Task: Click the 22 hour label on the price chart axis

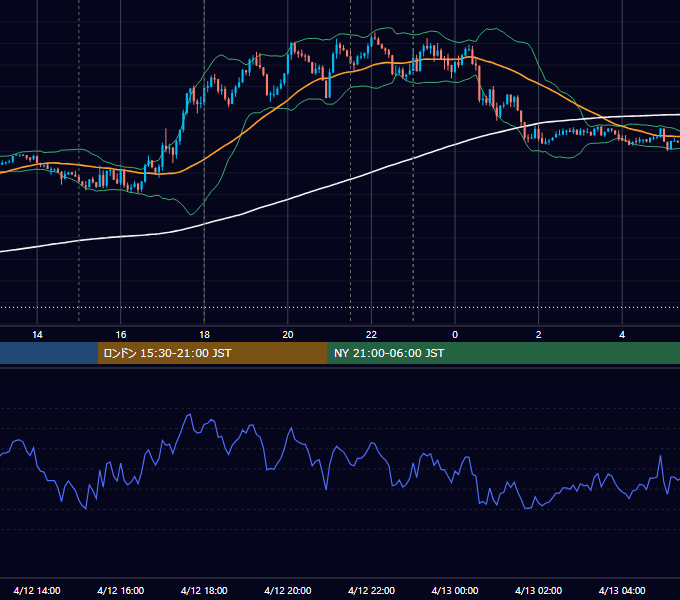Action: point(371,335)
